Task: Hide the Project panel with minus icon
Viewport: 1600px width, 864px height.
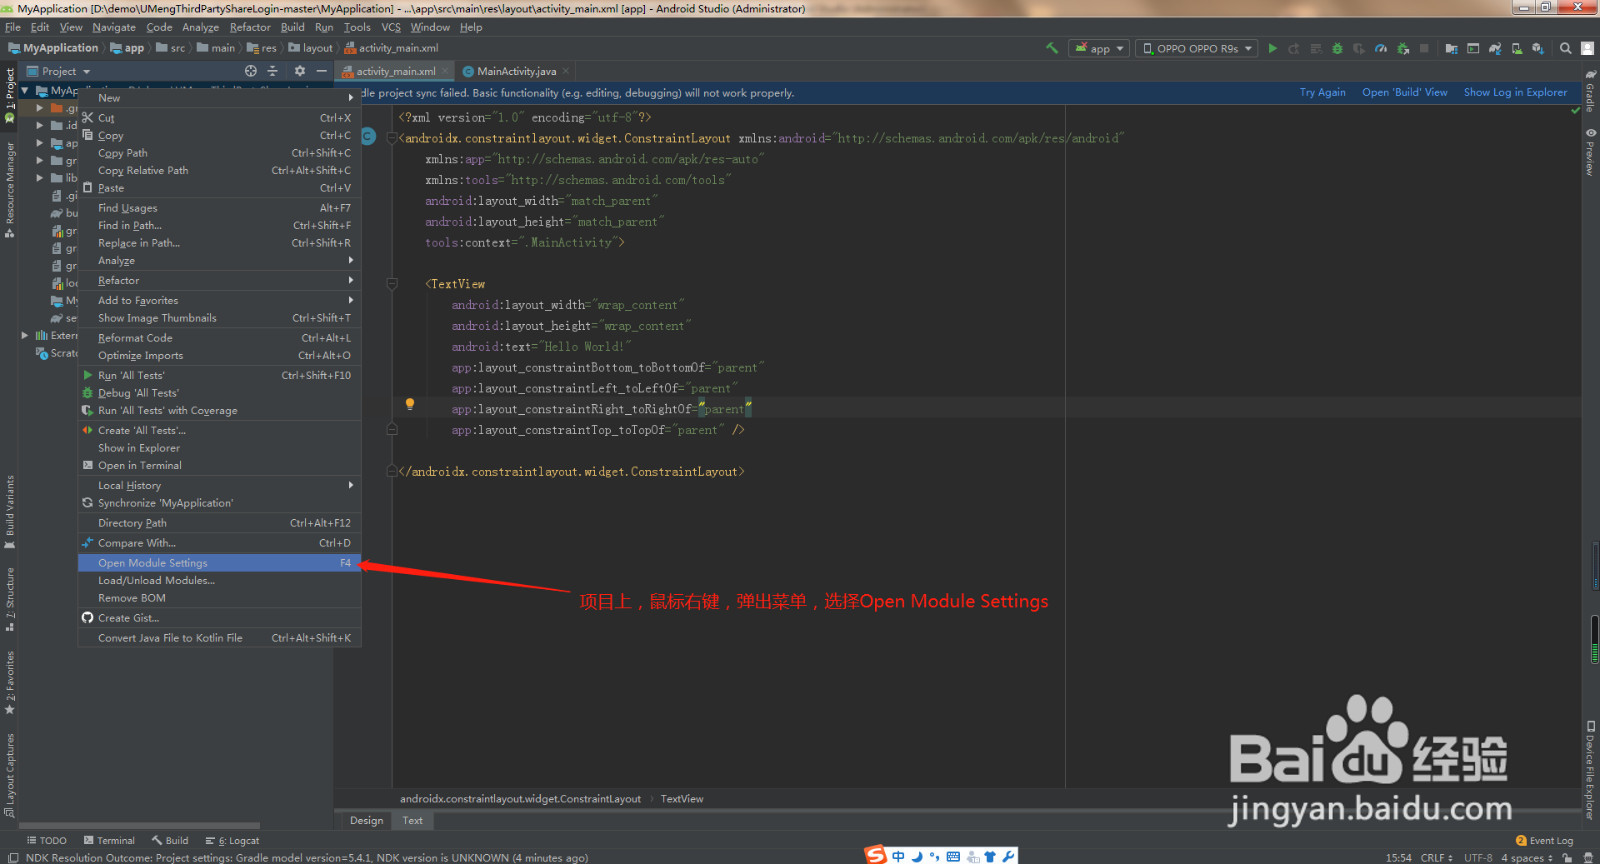Action: 321,71
